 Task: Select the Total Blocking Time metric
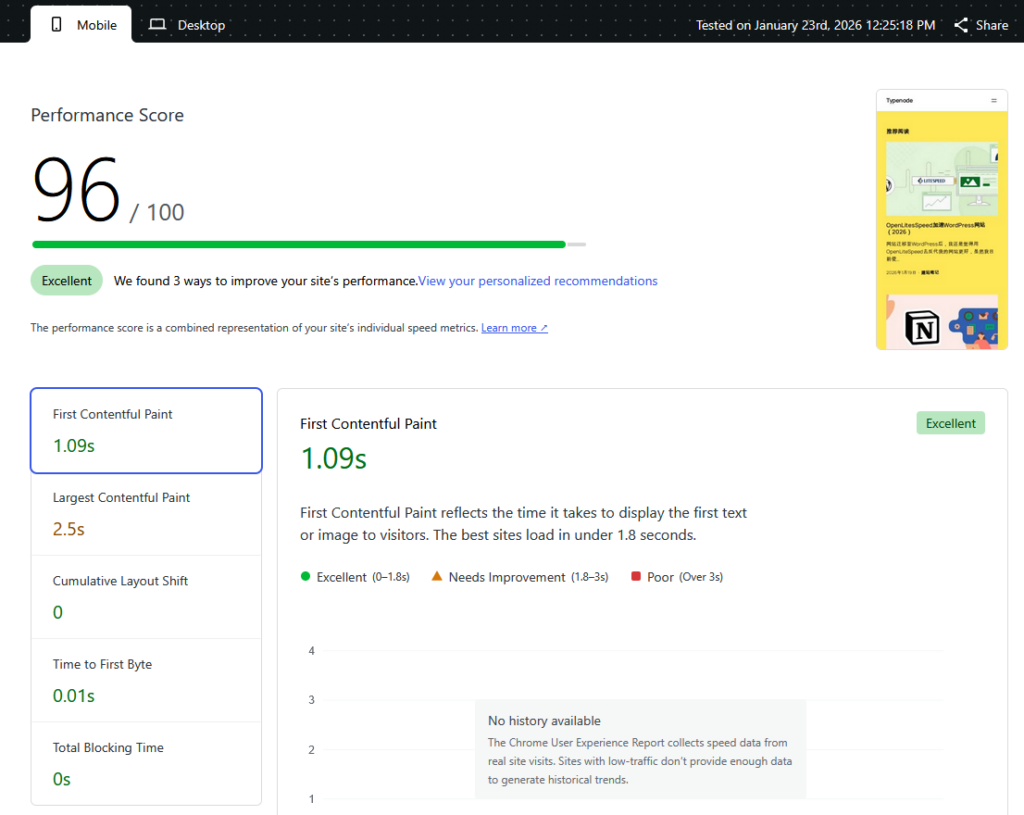(x=146, y=763)
